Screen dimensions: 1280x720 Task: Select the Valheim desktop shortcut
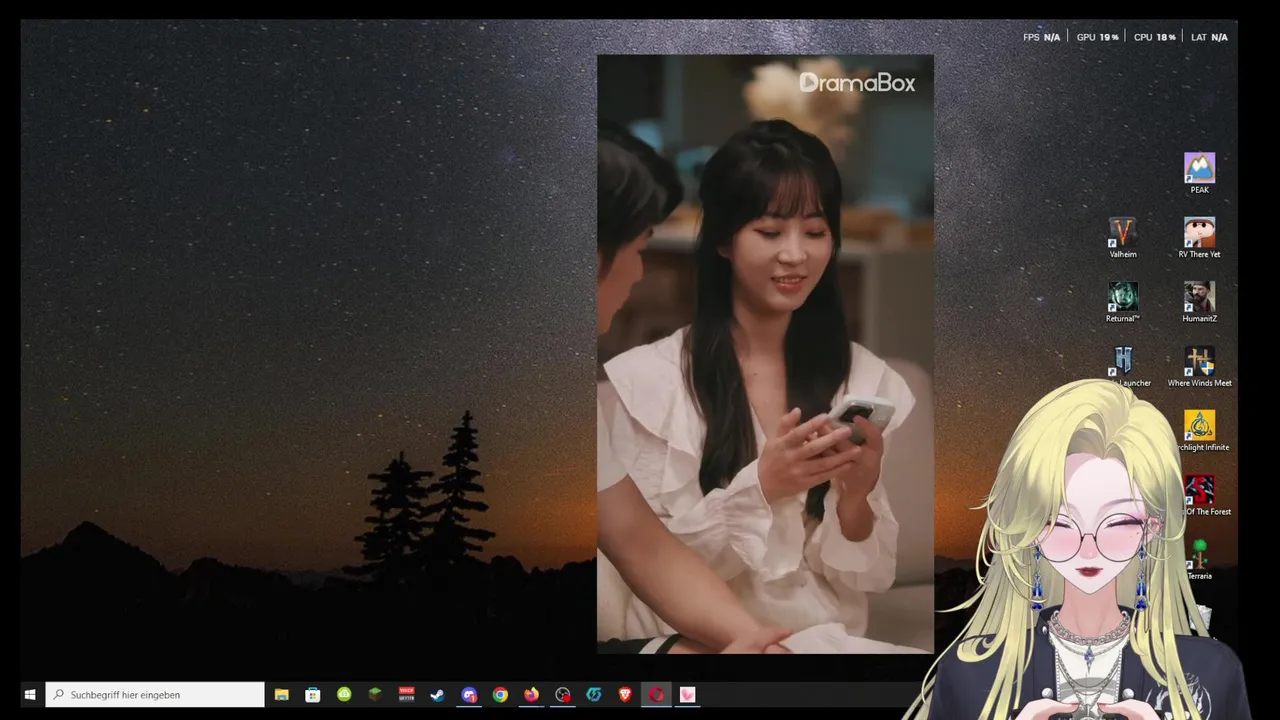[x=1123, y=238]
